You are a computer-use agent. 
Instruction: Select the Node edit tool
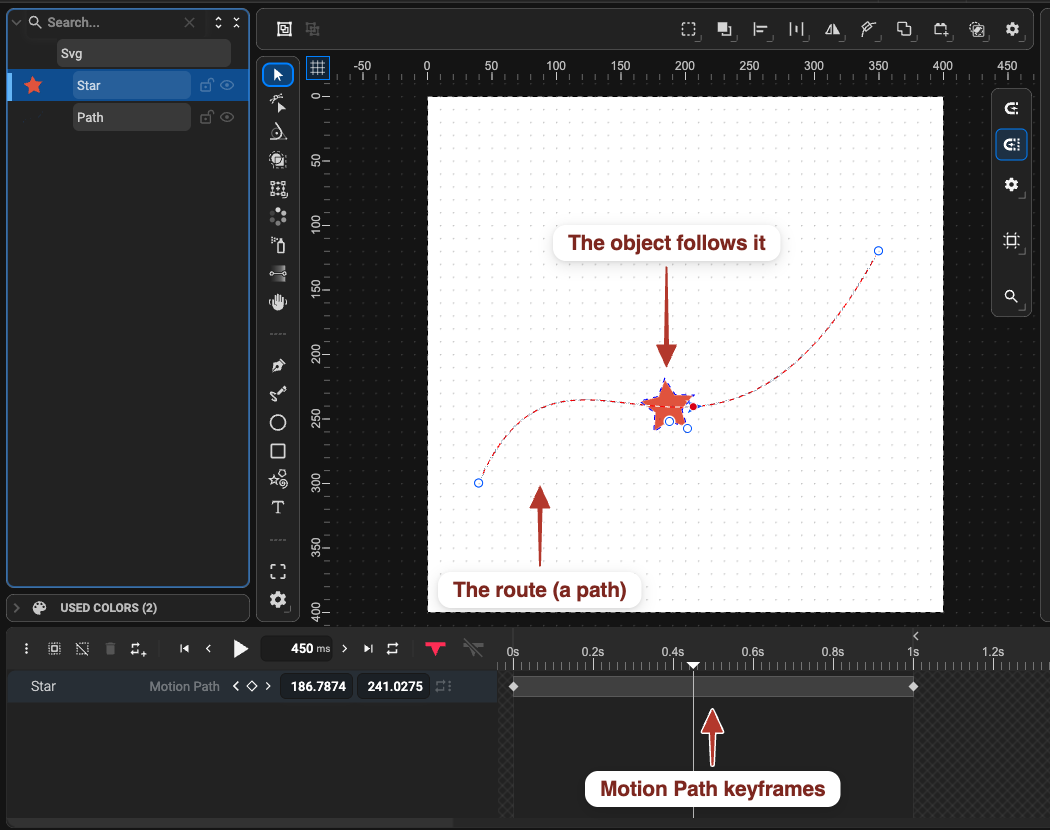click(278, 102)
